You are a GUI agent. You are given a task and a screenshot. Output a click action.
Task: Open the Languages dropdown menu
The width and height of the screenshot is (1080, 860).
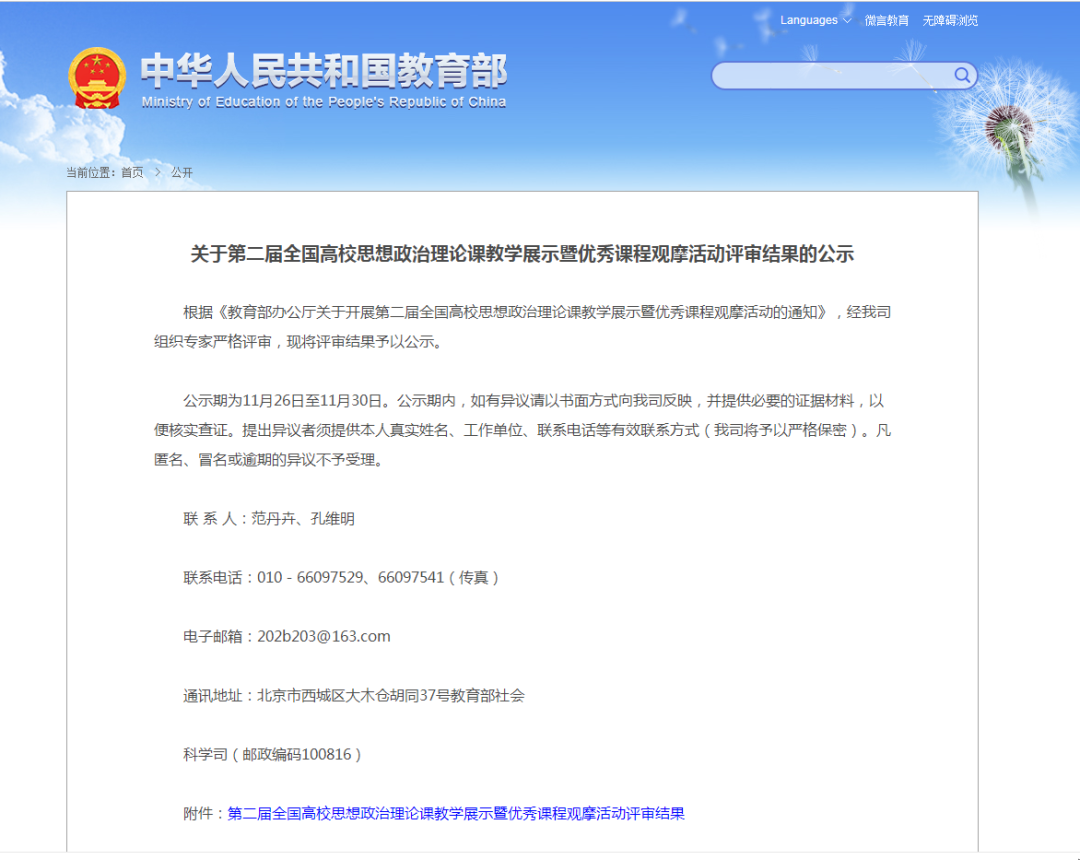809,20
